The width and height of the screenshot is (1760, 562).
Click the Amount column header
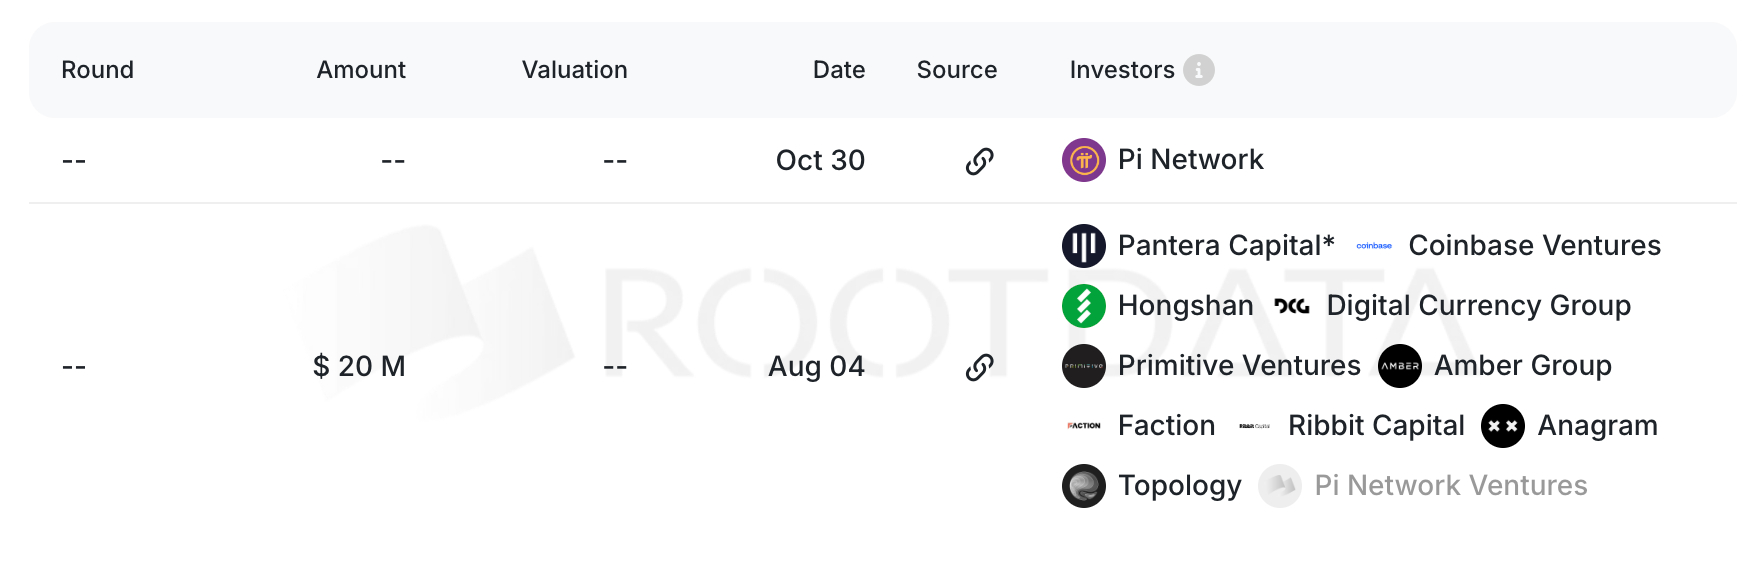(361, 70)
